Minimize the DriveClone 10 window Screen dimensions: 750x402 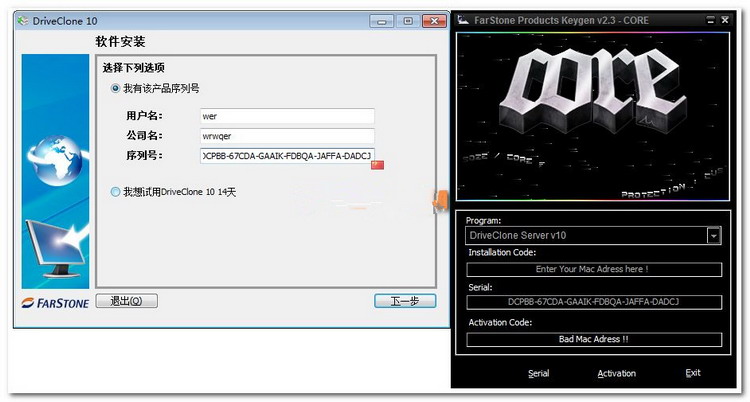pos(381,21)
